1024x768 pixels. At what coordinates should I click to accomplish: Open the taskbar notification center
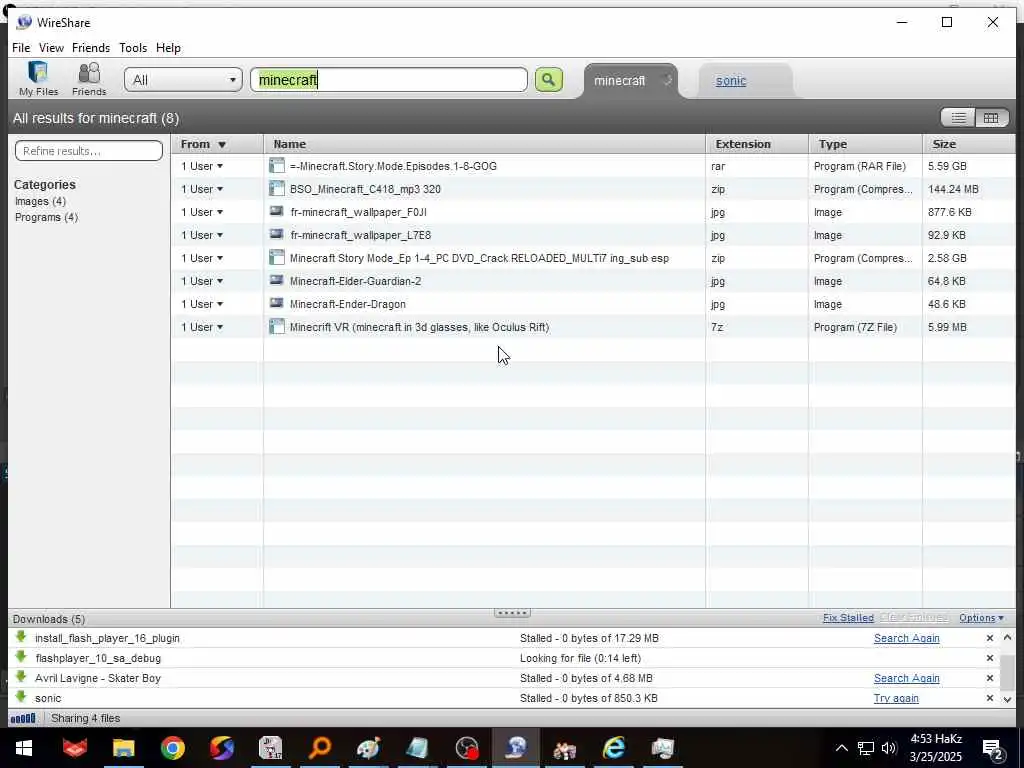pos(993,748)
